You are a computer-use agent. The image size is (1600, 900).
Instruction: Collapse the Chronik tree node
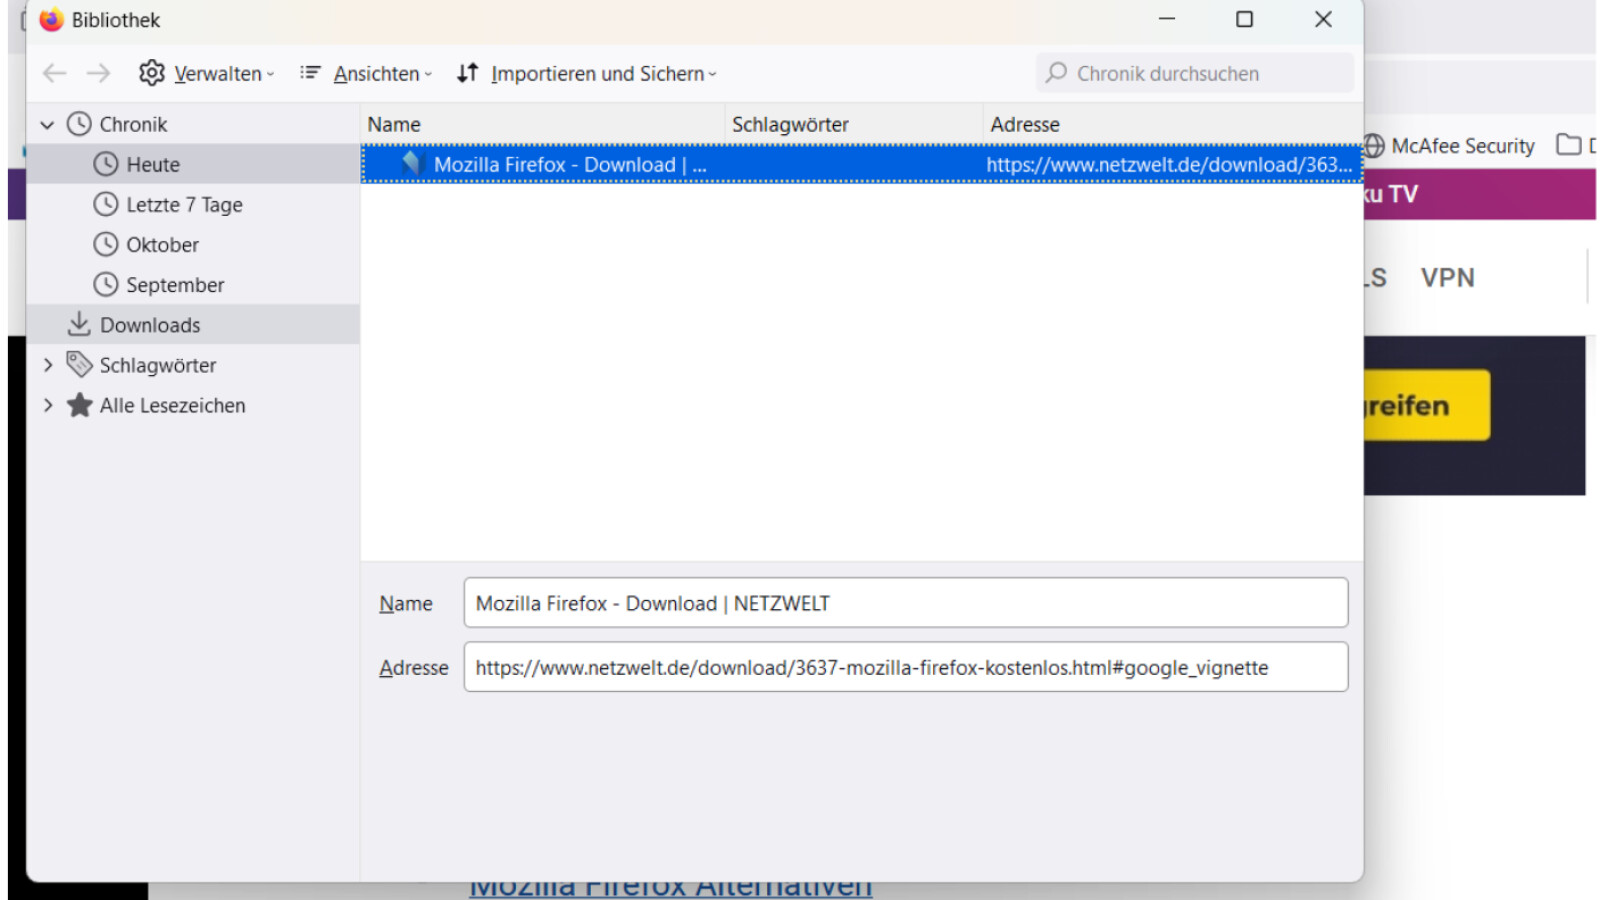[47, 125]
